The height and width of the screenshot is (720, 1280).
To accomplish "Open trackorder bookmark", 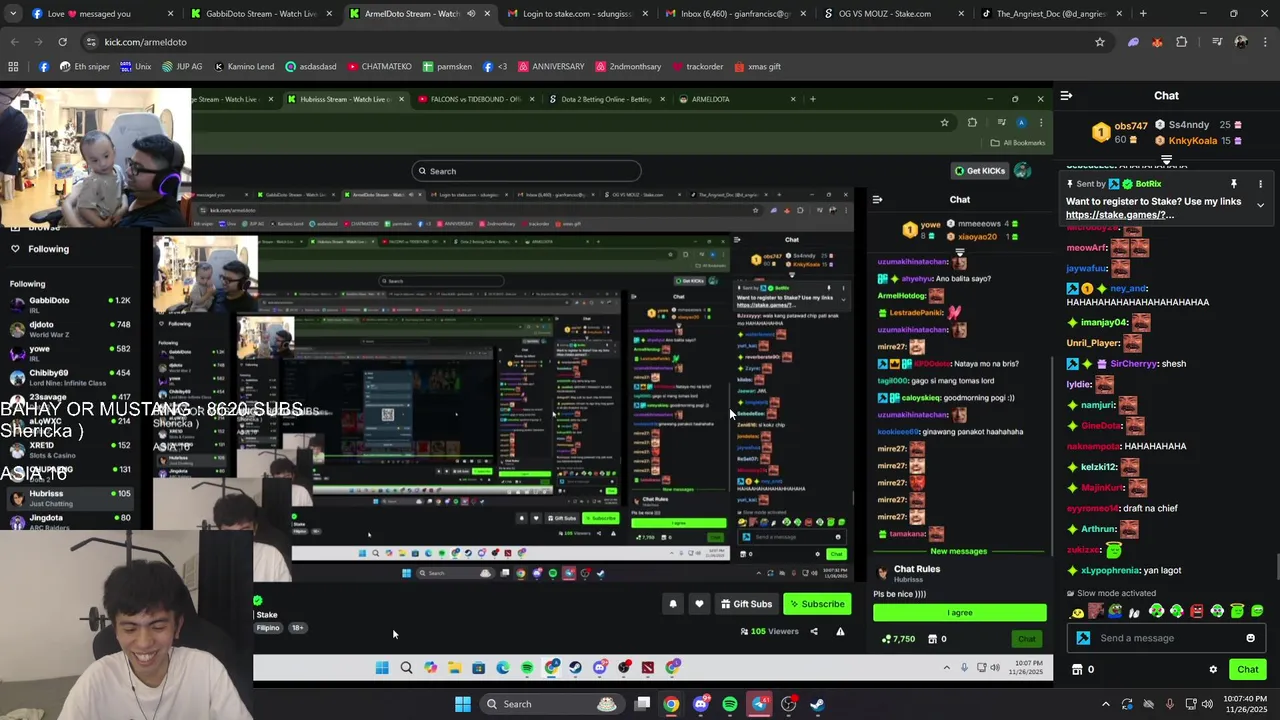I will (x=697, y=67).
